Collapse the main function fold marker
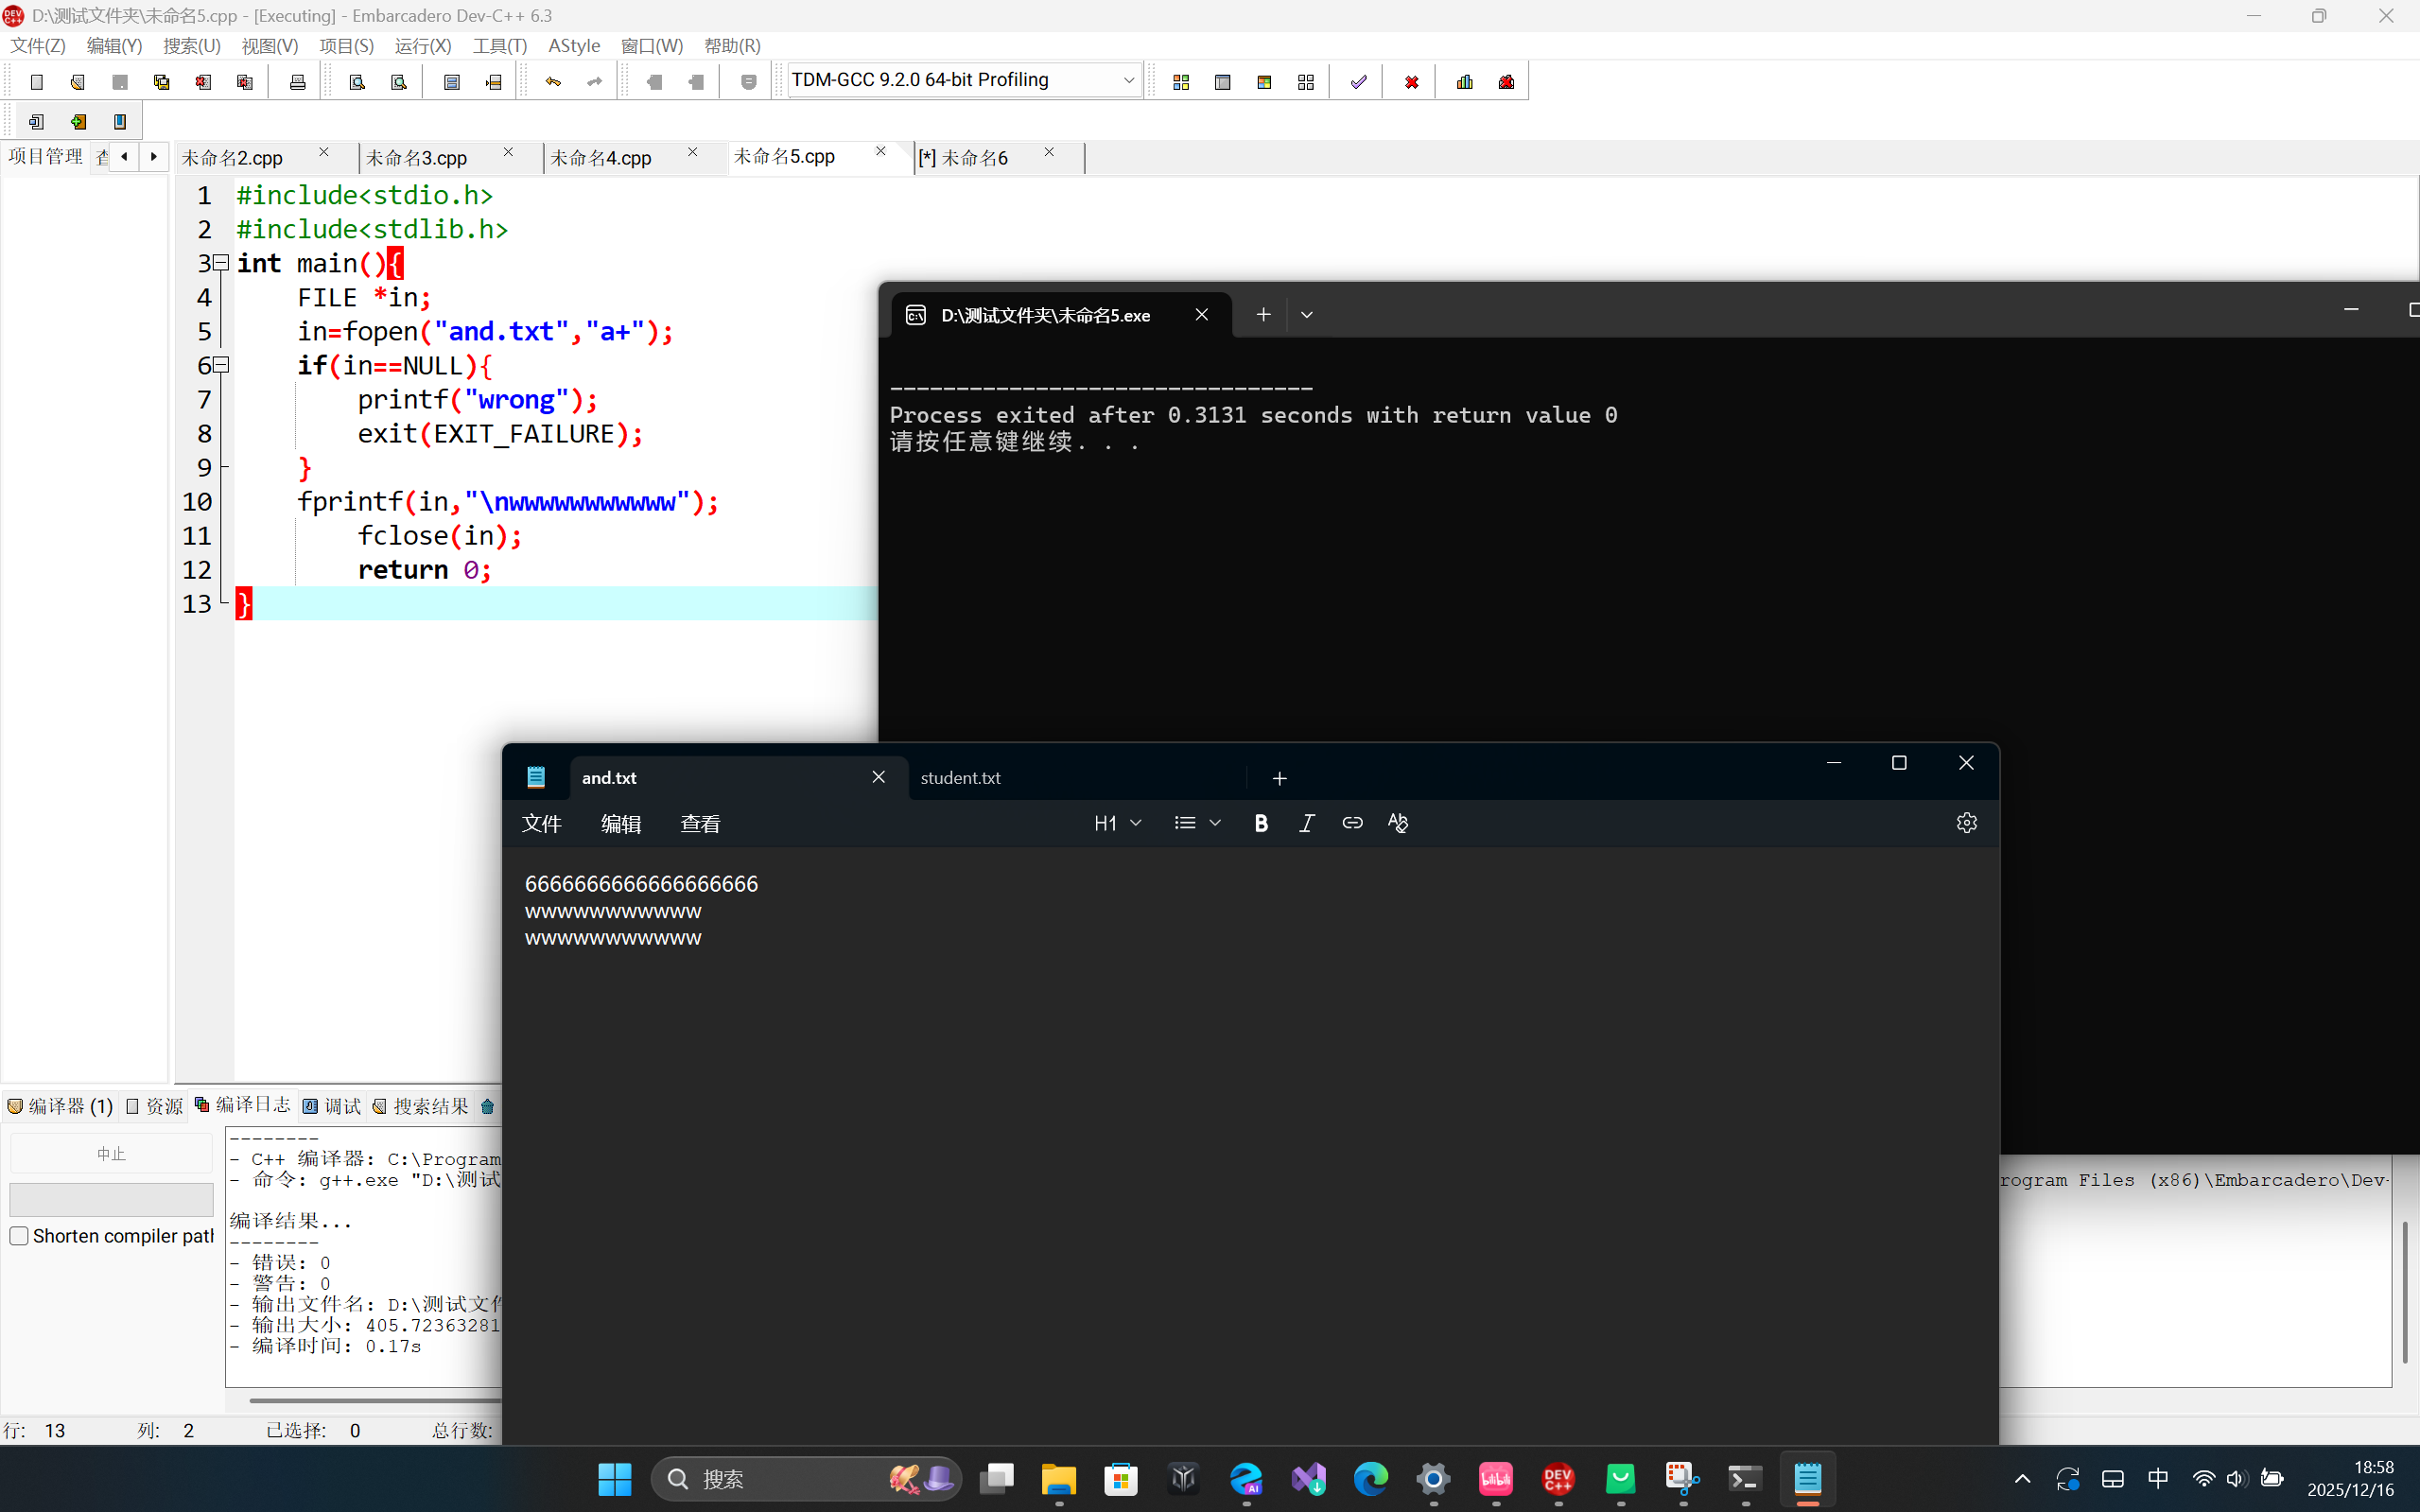Screen dimensions: 2420x1512 tap(222, 263)
